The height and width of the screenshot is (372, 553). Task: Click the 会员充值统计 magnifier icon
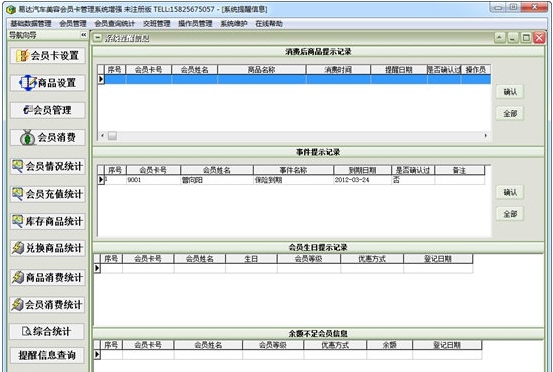point(18,194)
